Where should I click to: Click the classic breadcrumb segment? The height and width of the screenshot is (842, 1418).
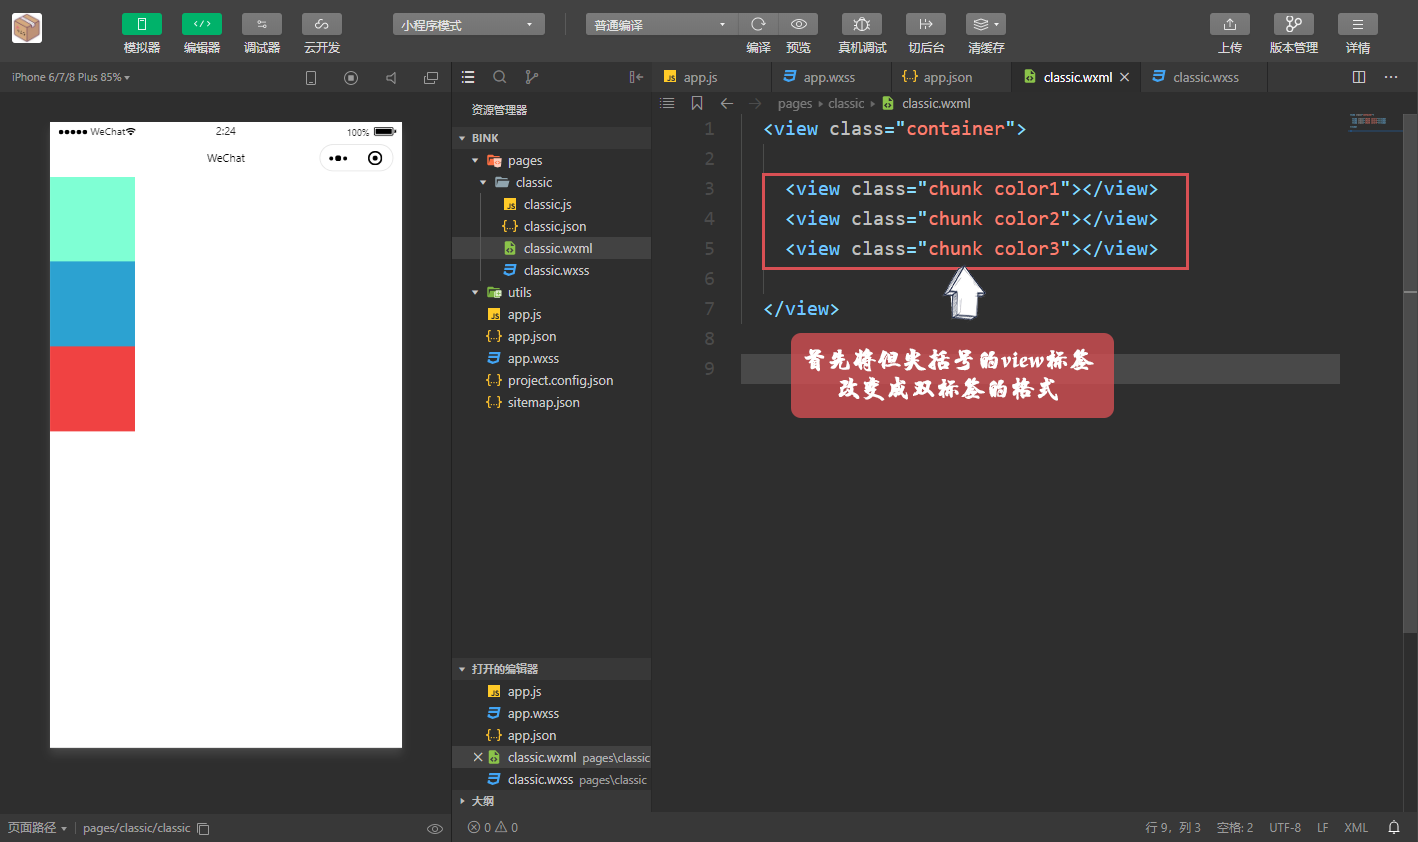pyautogui.click(x=846, y=103)
